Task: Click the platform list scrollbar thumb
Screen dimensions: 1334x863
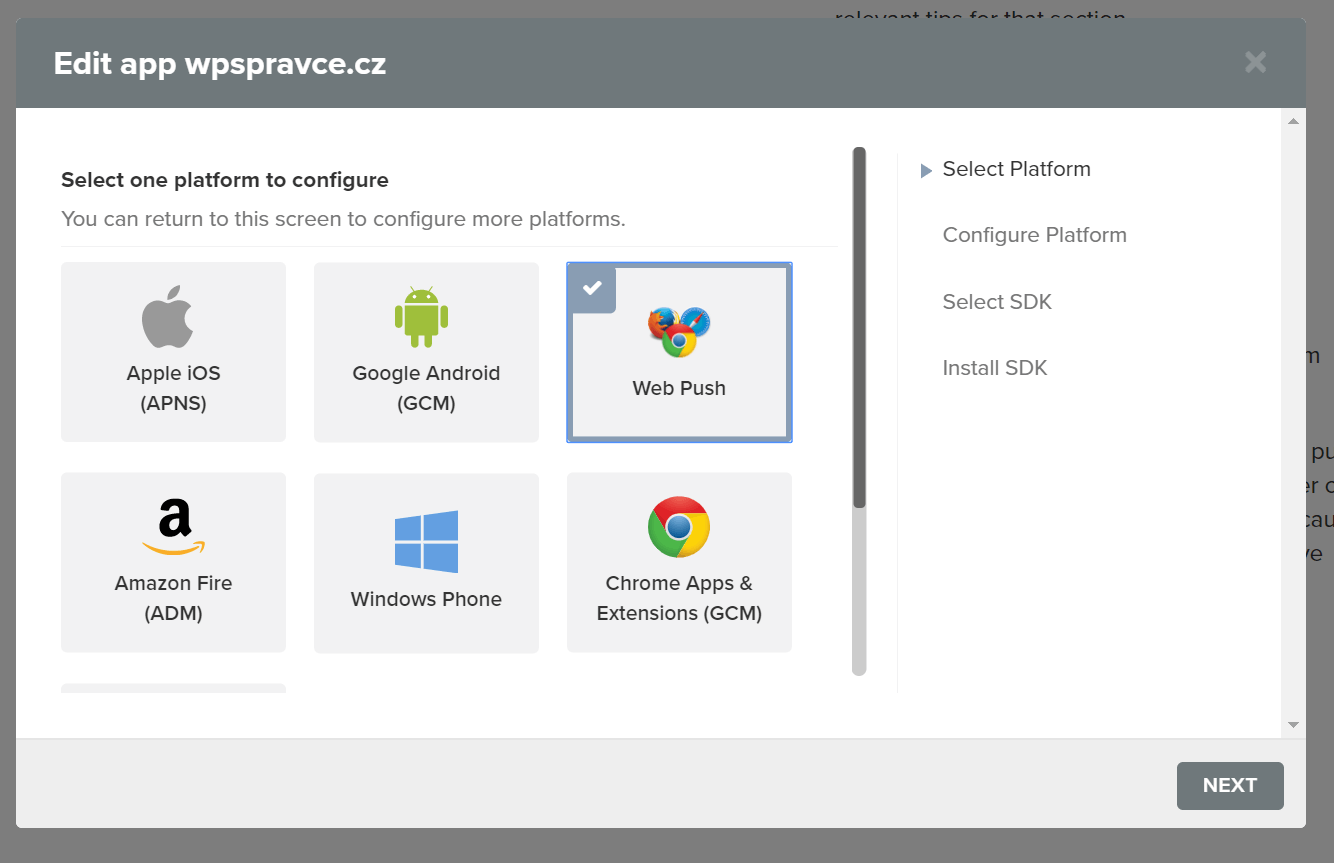Action: click(x=859, y=328)
